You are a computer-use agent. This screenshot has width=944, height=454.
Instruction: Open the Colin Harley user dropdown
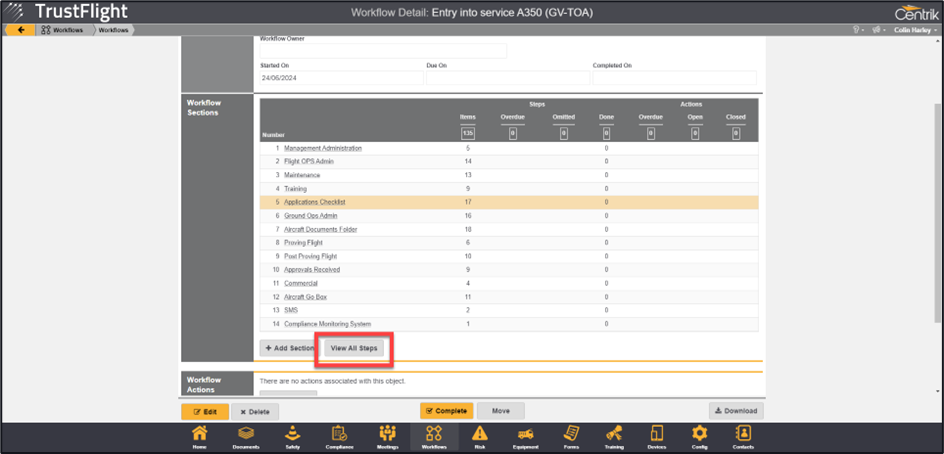point(913,30)
